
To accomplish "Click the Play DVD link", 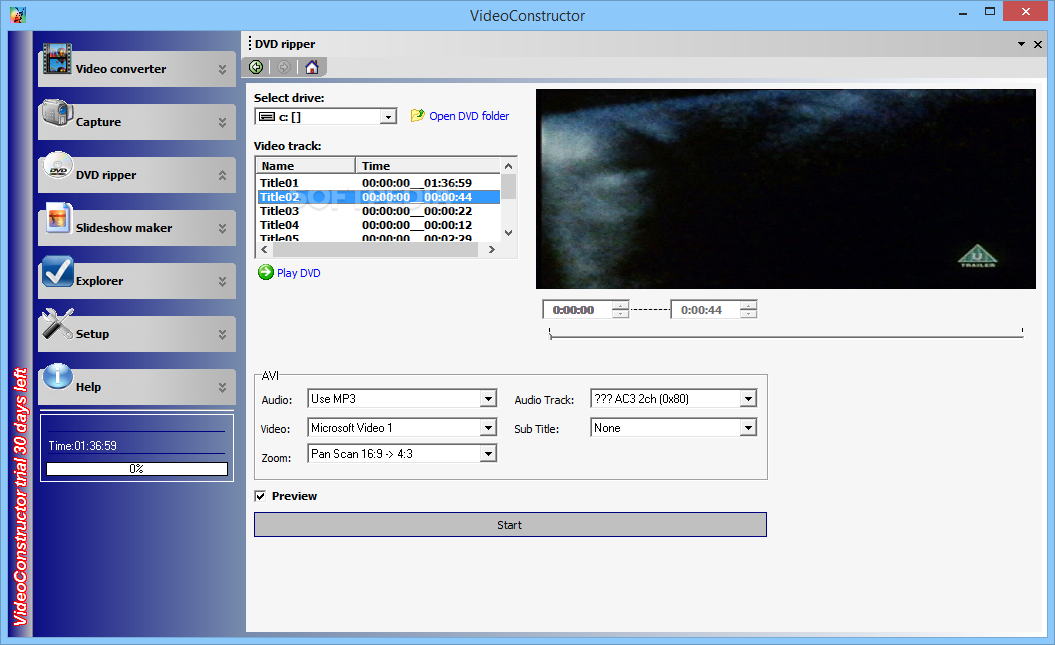I will pos(299,273).
